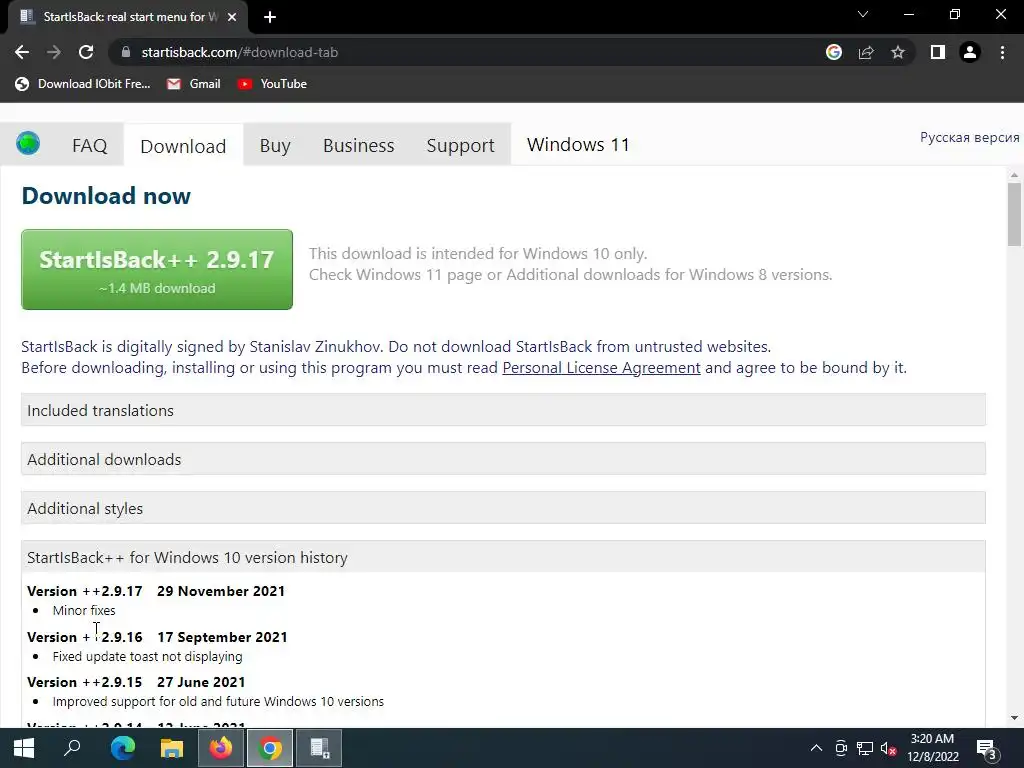
Task: Expand Included translations section
Action: 503,410
